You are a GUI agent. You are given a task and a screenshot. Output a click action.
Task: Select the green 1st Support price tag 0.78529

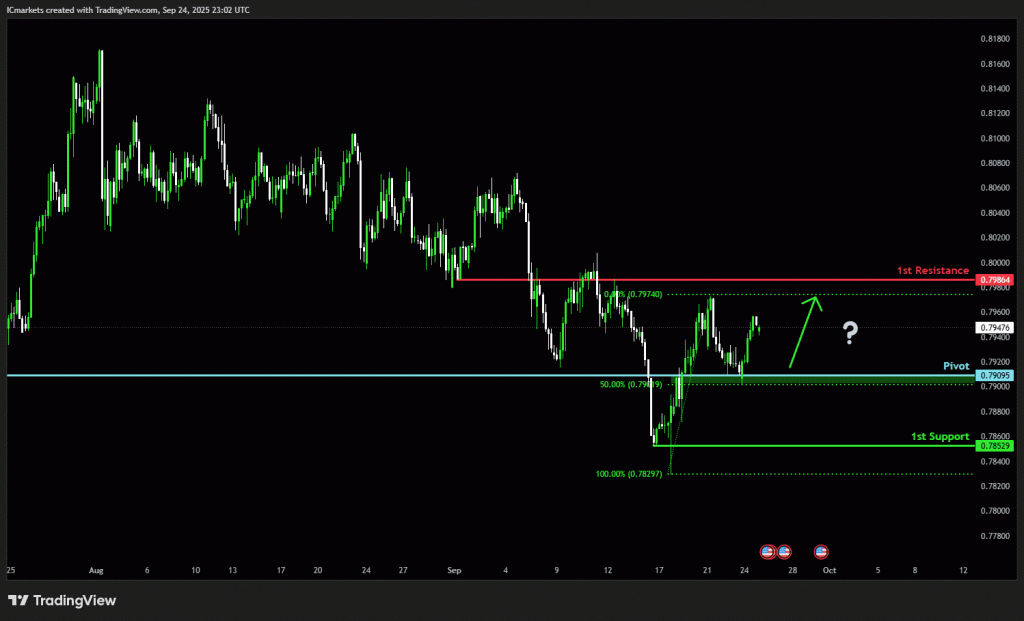[995, 445]
